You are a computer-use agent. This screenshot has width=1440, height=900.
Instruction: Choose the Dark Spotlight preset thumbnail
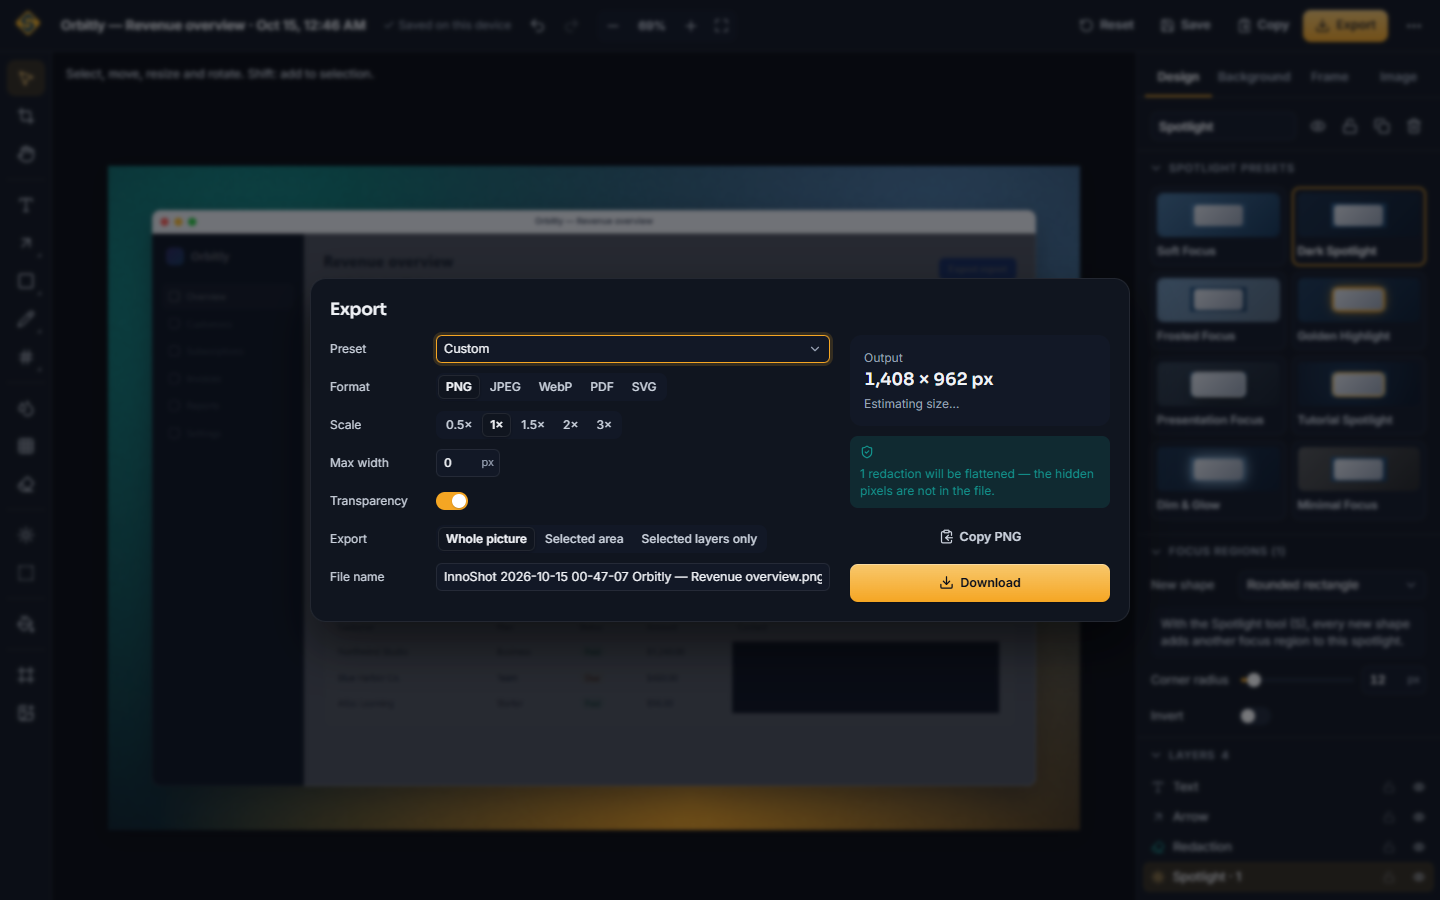pos(1358,225)
